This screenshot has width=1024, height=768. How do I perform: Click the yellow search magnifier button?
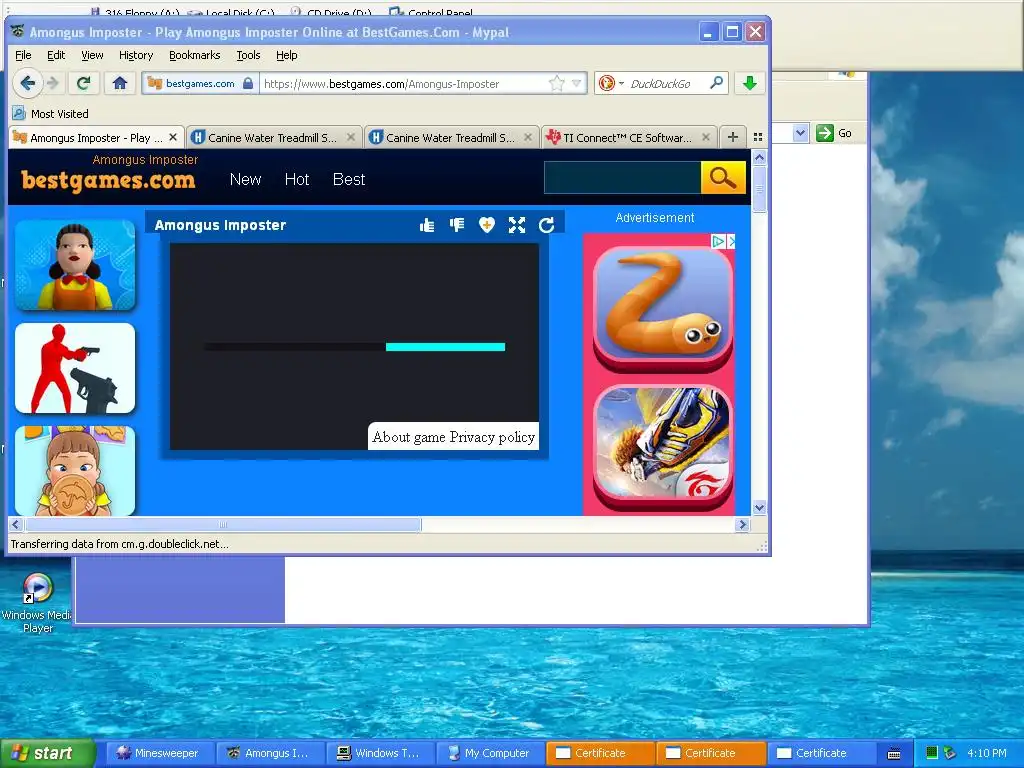(x=723, y=178)
